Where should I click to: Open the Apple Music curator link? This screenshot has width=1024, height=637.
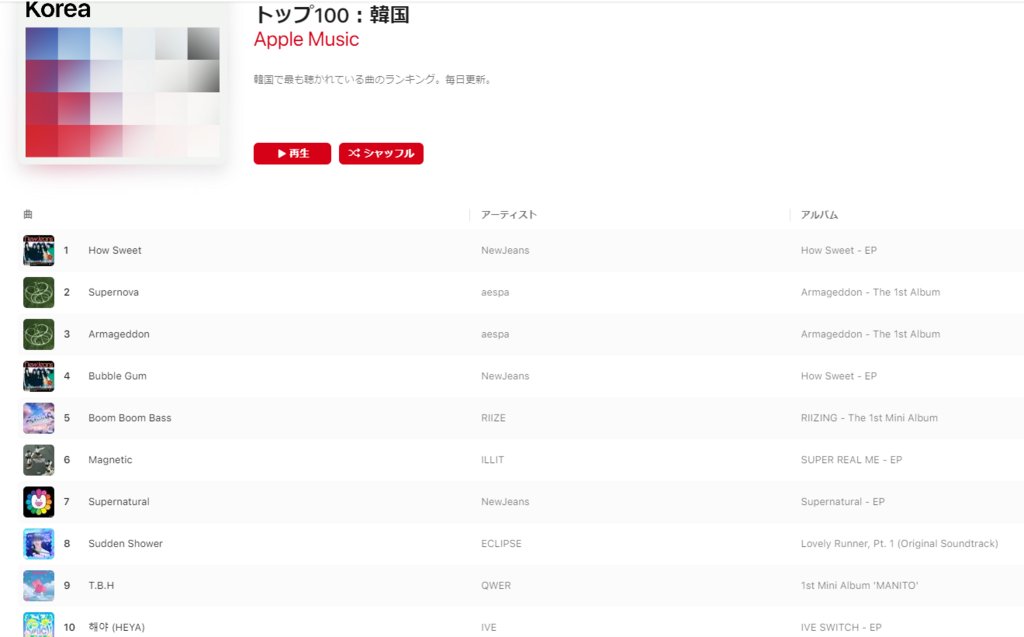306,40
